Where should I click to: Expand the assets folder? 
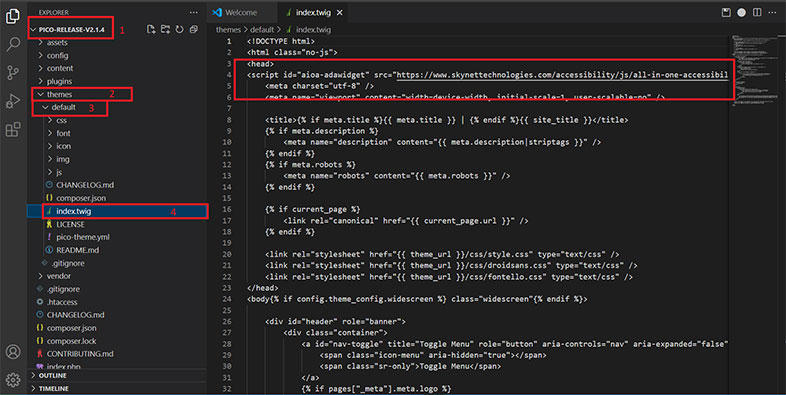pyautogui.click(x=57, y=43)
